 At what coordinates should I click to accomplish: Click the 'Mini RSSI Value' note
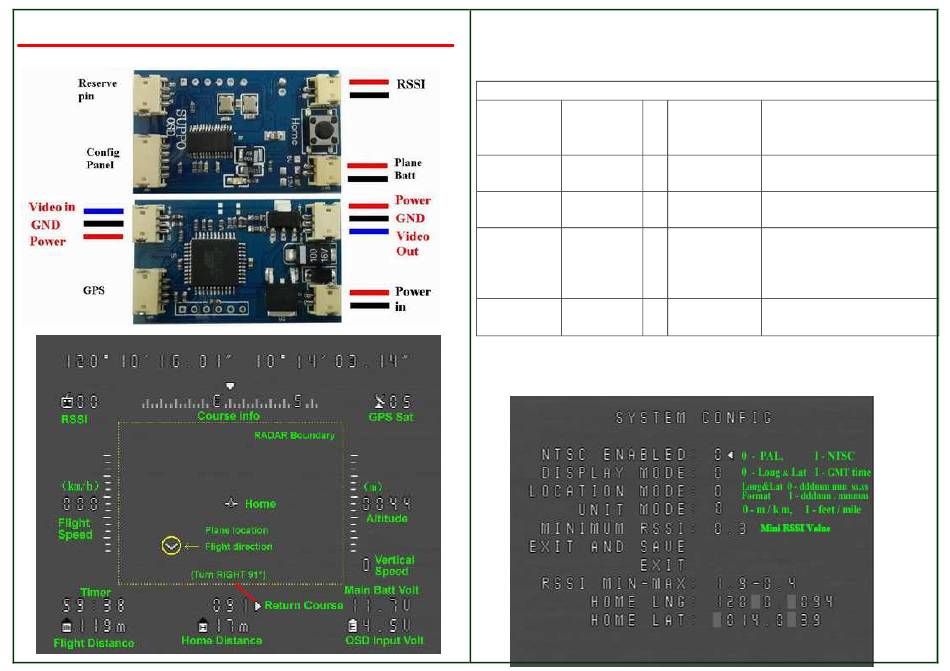[795, 528]
